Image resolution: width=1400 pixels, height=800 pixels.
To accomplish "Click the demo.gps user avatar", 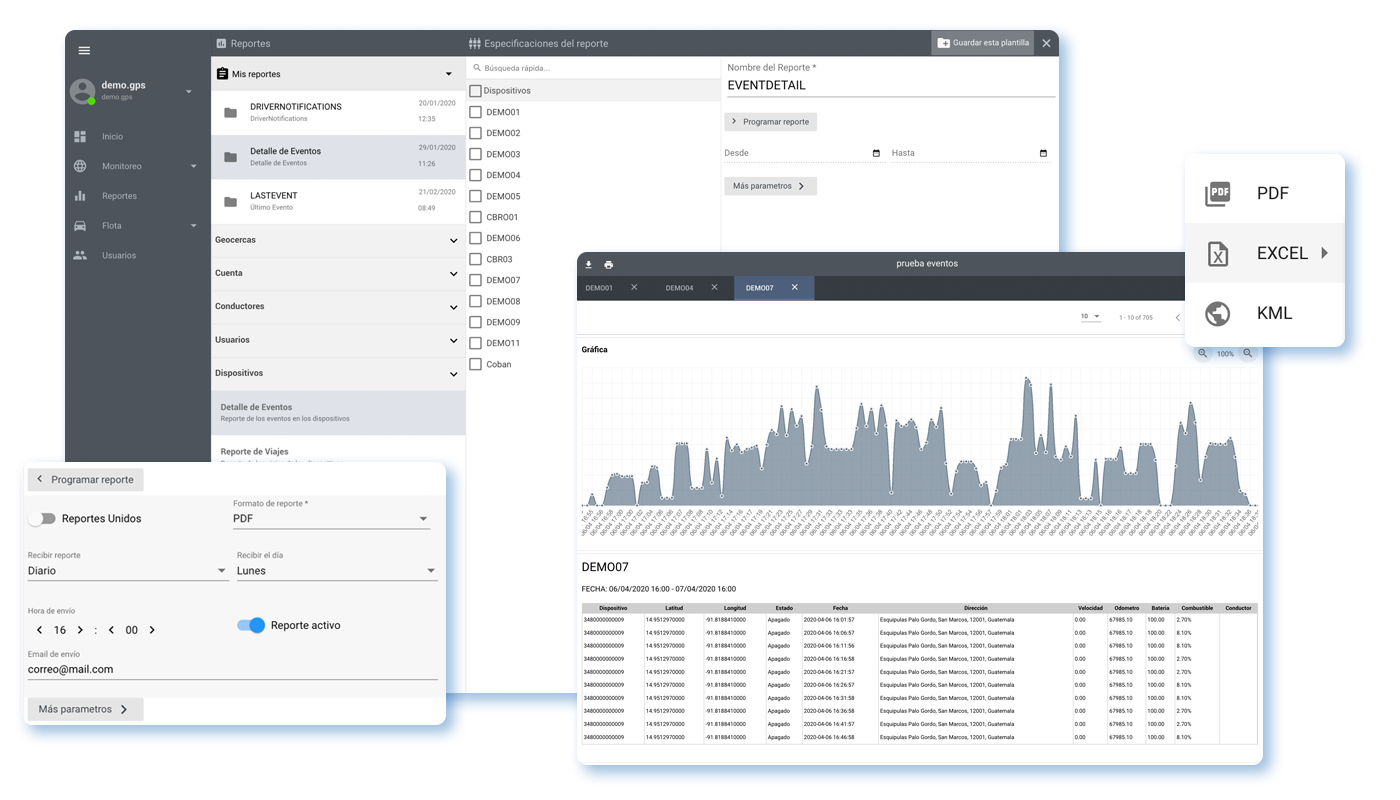I will [82, 91].
